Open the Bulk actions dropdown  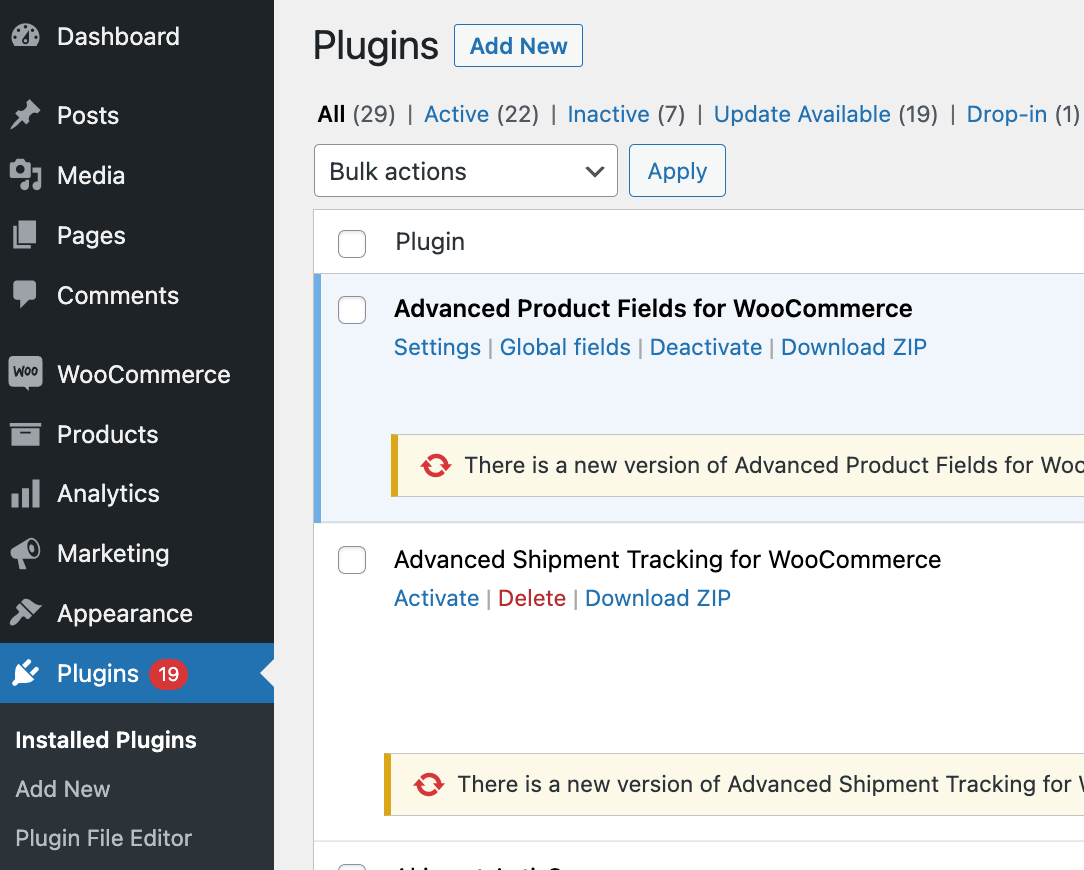click(465, 171)
